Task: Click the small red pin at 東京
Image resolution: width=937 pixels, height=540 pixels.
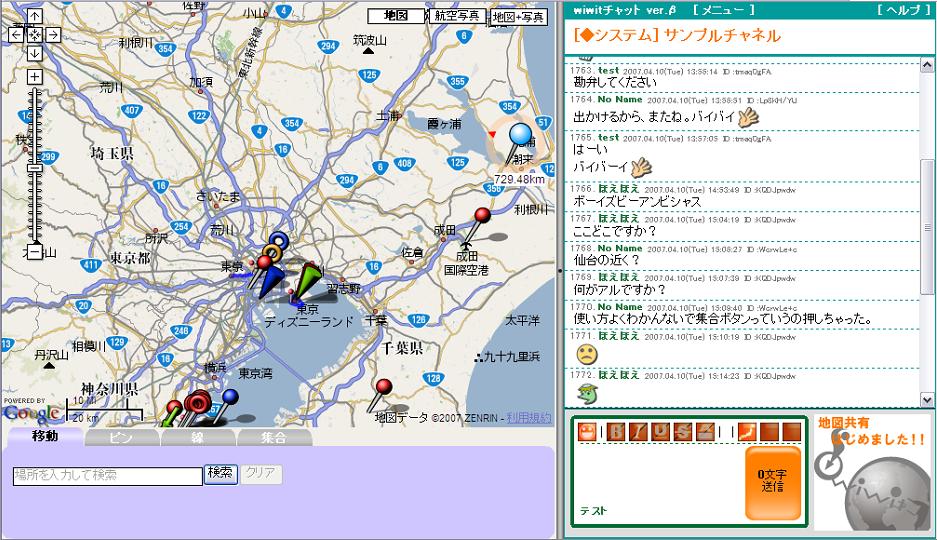Action: pos(264,263)
